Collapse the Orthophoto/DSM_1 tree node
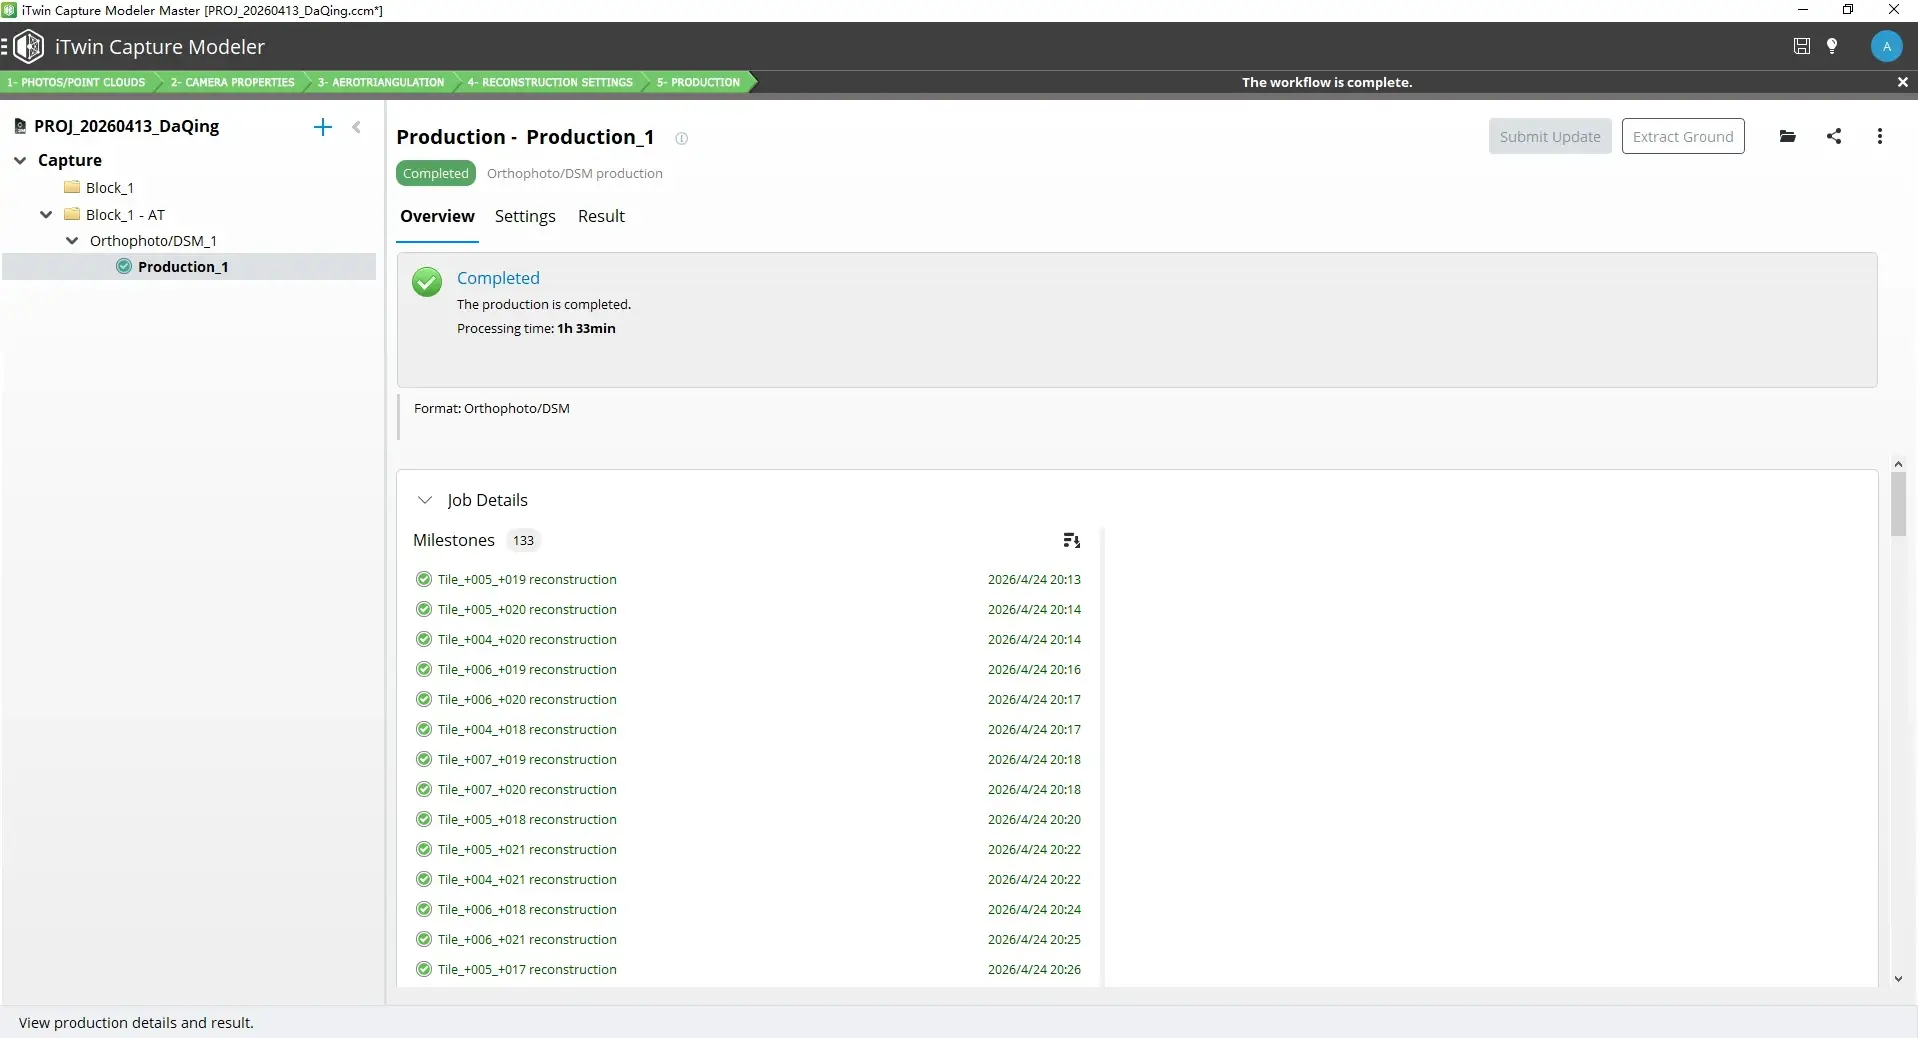This screenshot has height=1038, width=1918. click(x=72, y=240)
